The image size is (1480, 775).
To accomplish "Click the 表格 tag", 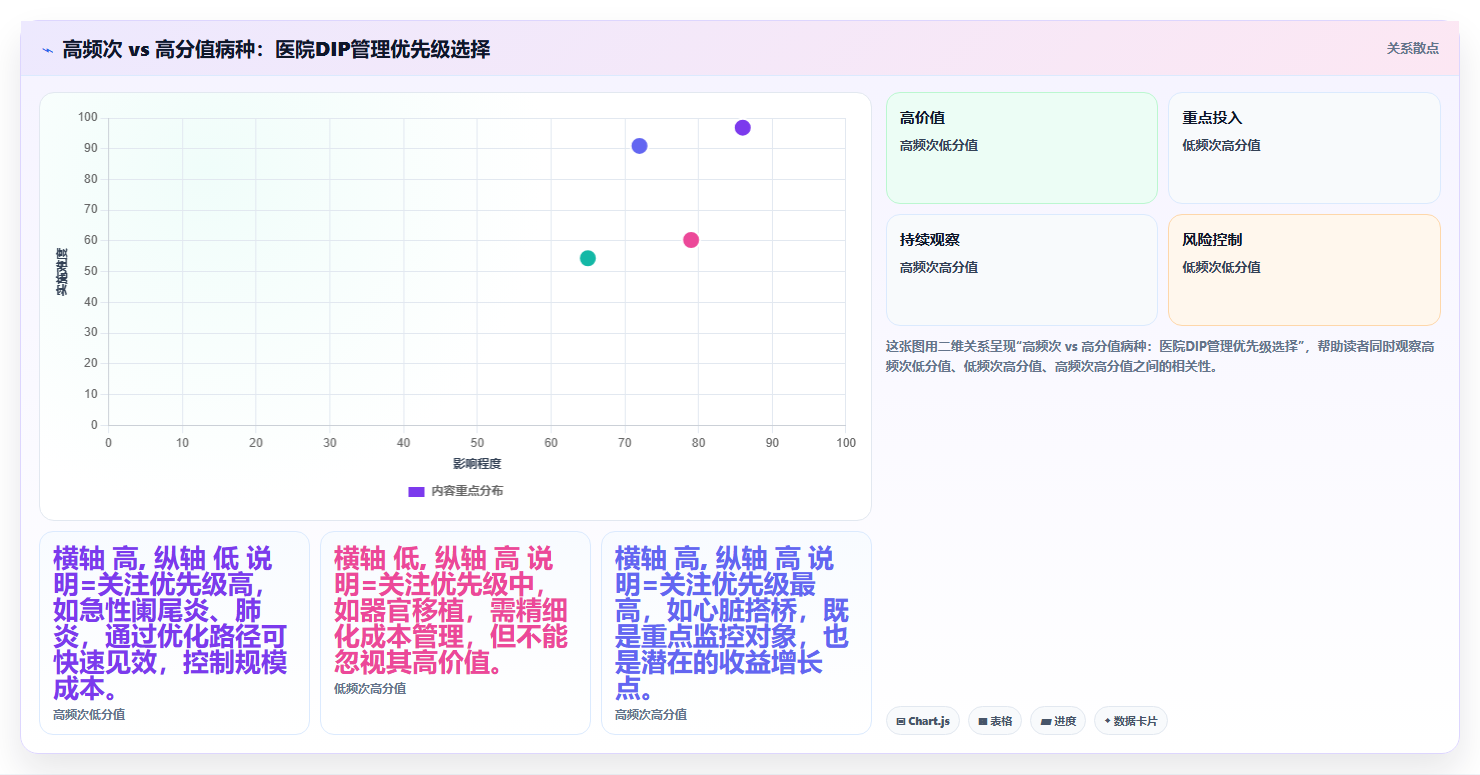I will 995,721.
